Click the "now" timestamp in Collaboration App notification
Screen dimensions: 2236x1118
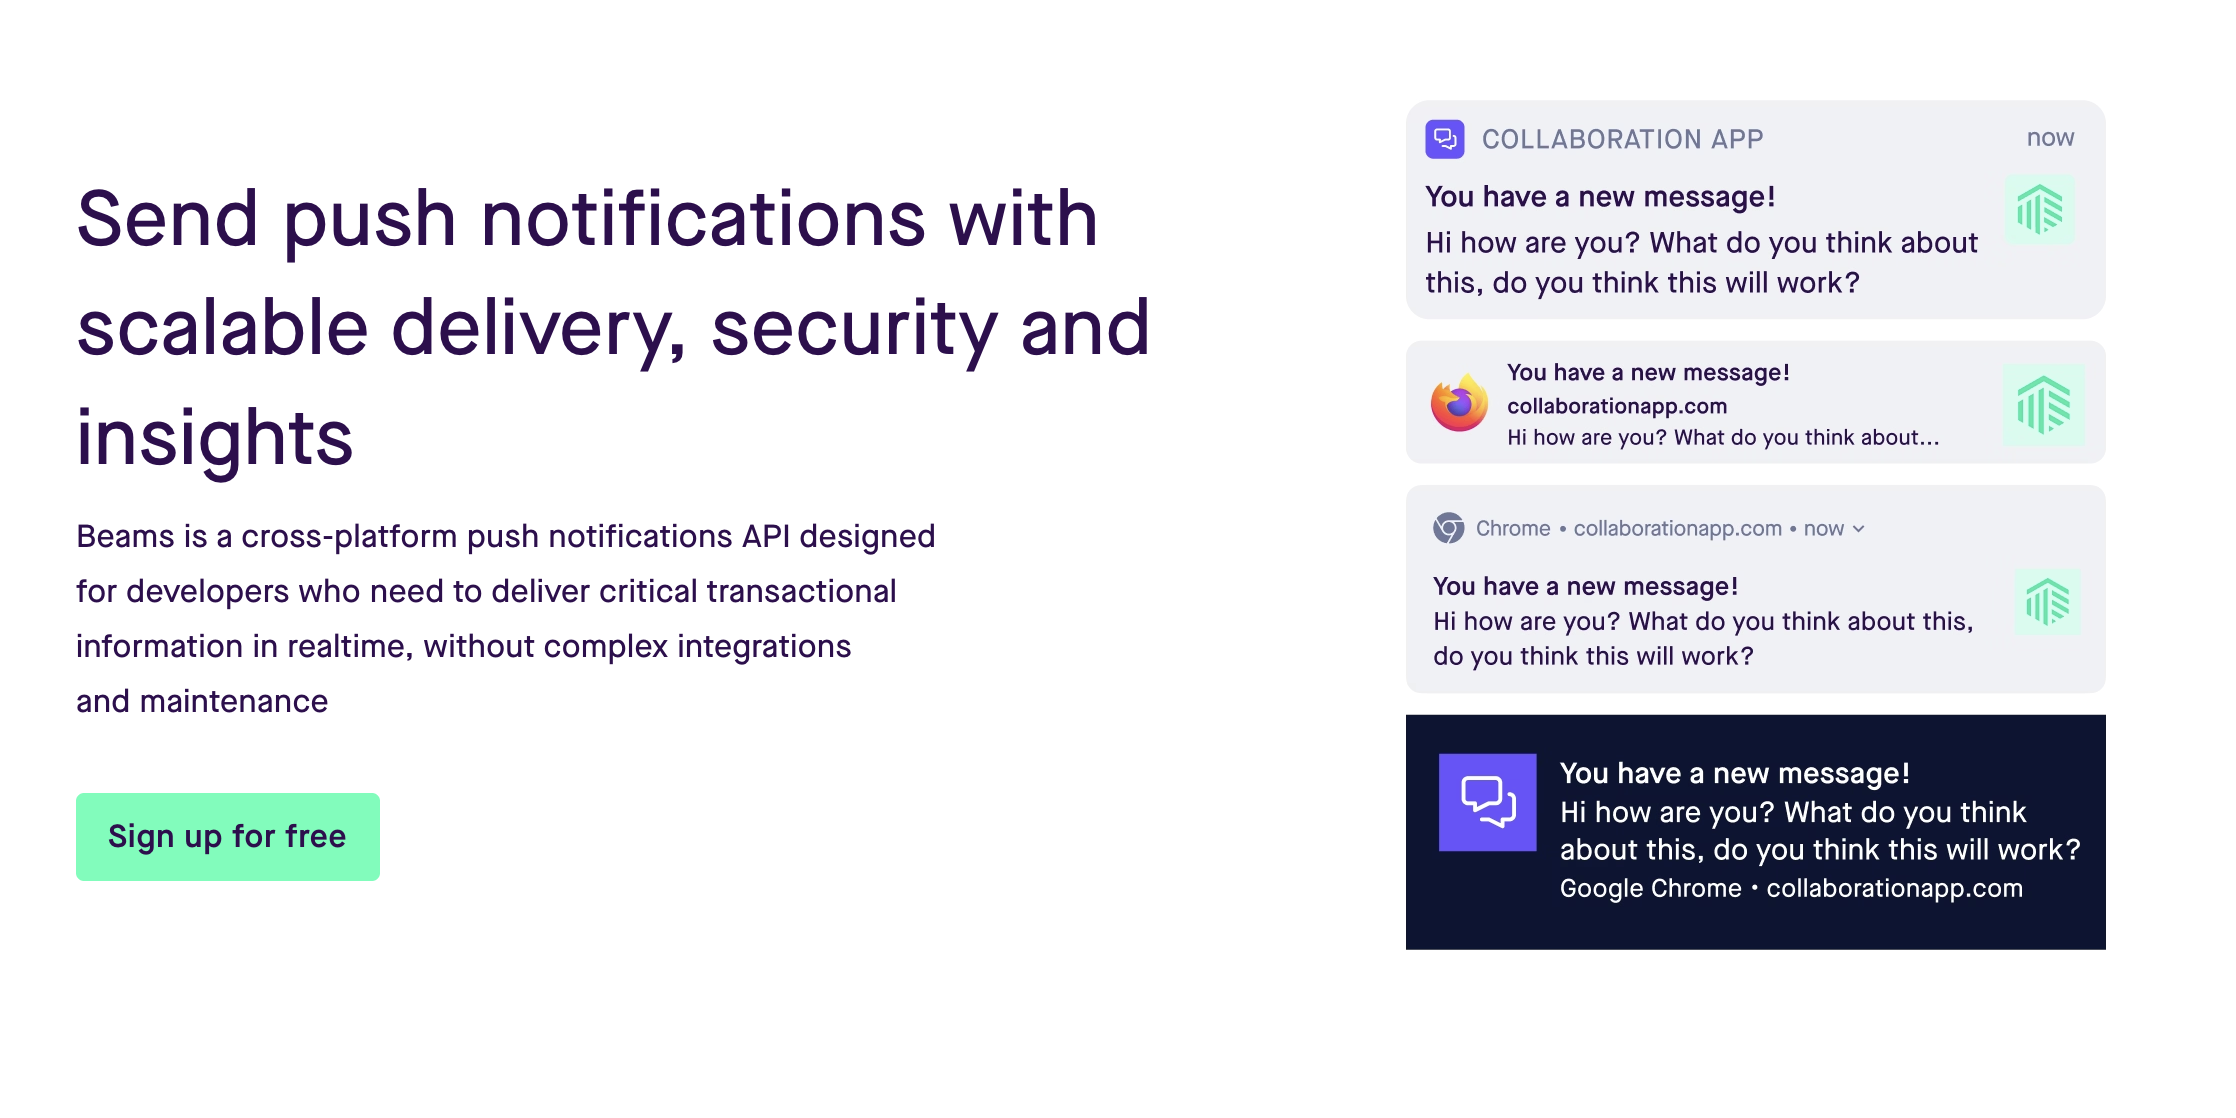point(2050,138)
